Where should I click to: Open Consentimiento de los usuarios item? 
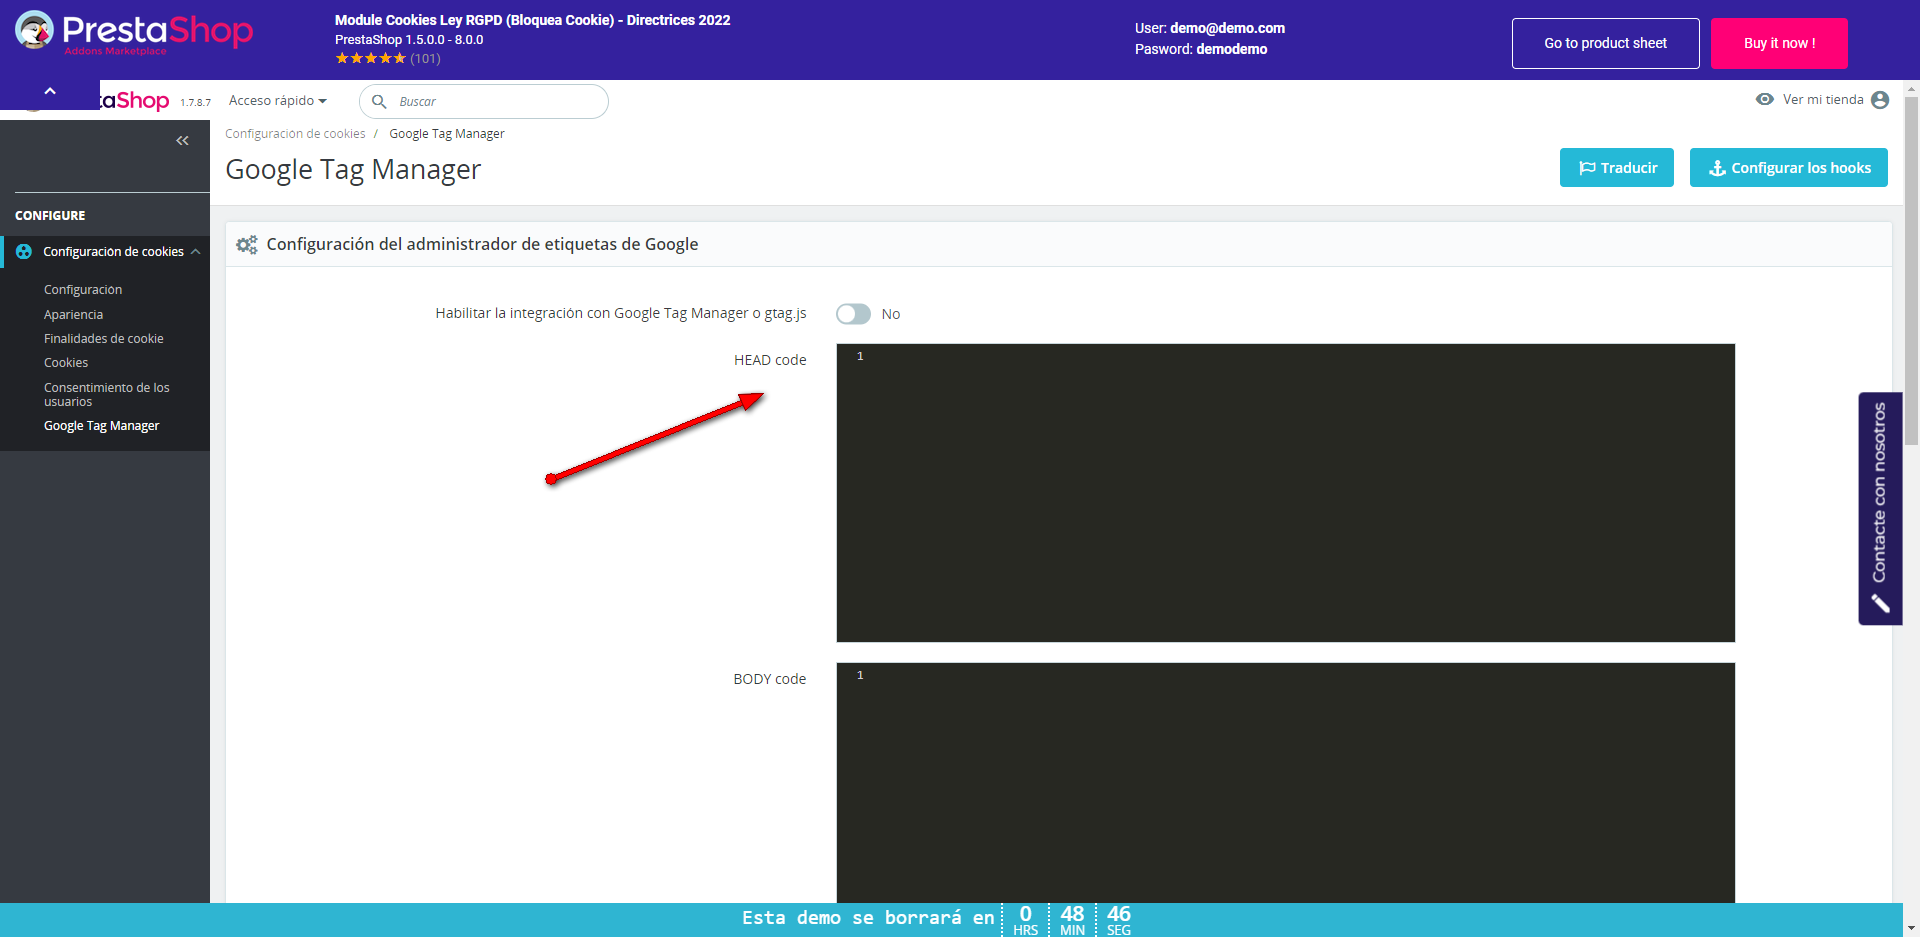tap(107, 394)
